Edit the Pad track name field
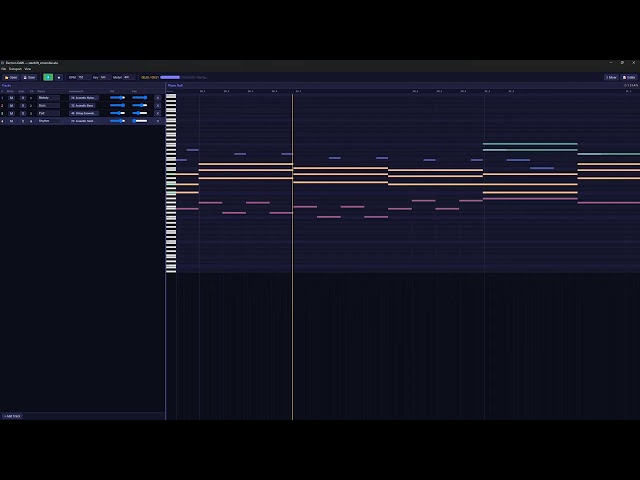Image resolution: width=640 pixels, height=480 pixels. [x=49, y=113]
